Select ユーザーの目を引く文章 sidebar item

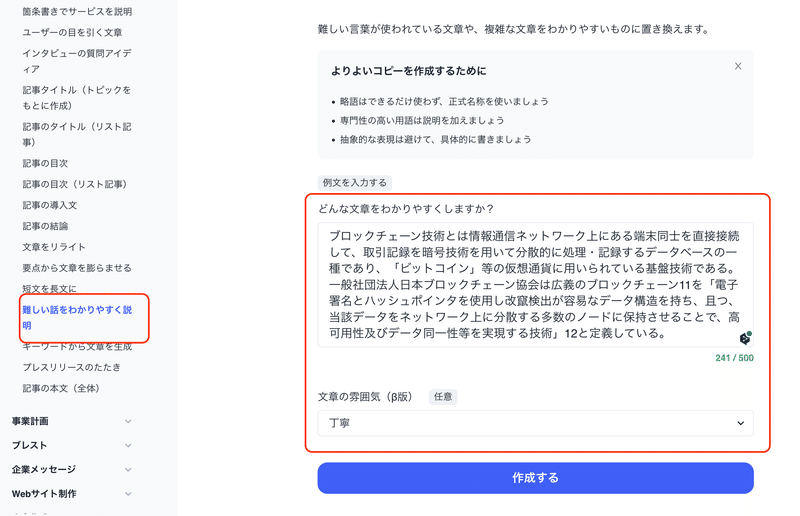tap(72, 32)
